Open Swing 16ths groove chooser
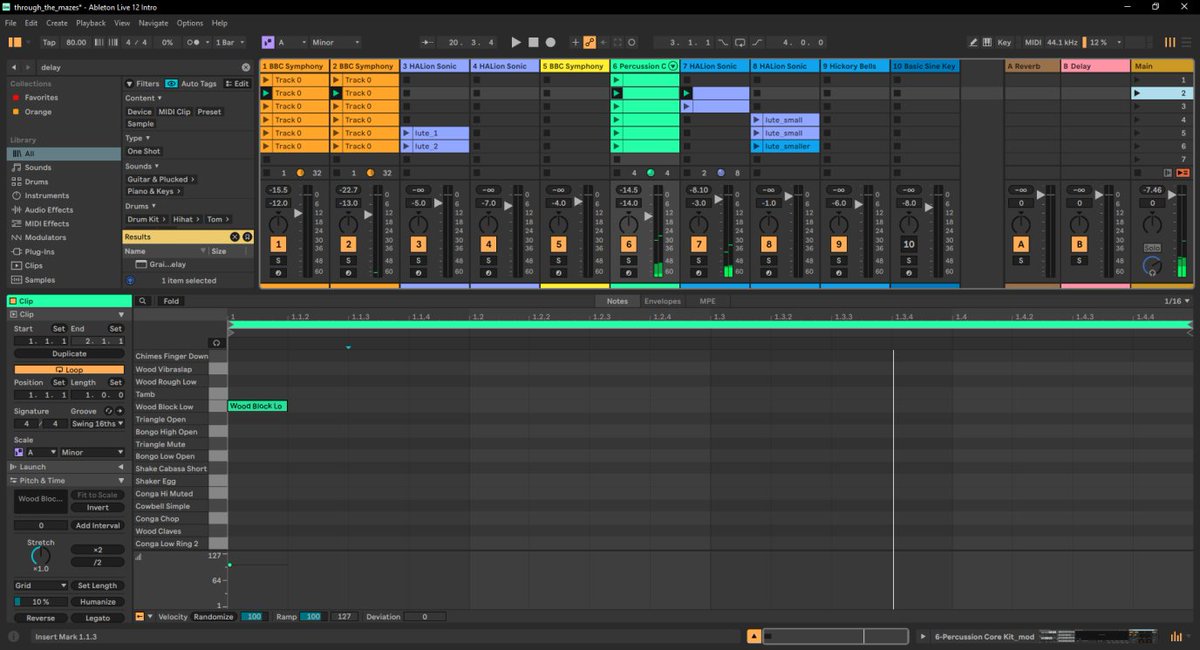1200x650 pixels. 97,424
